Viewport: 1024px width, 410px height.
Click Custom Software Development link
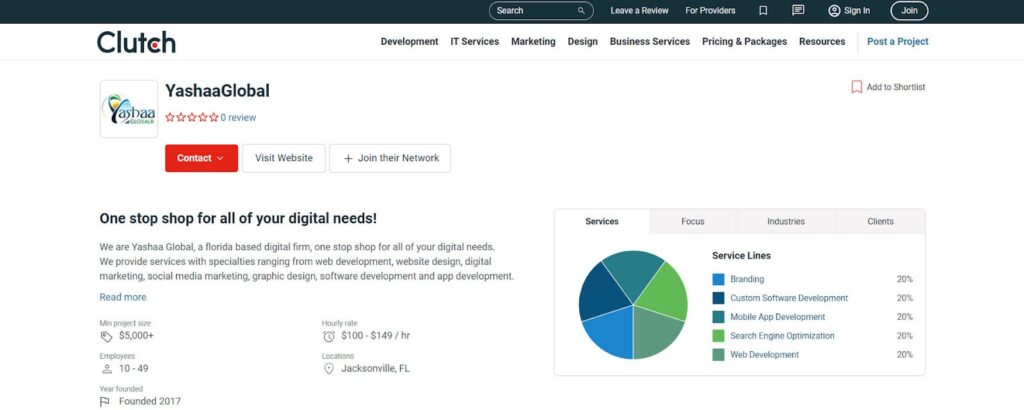[789, 298]
